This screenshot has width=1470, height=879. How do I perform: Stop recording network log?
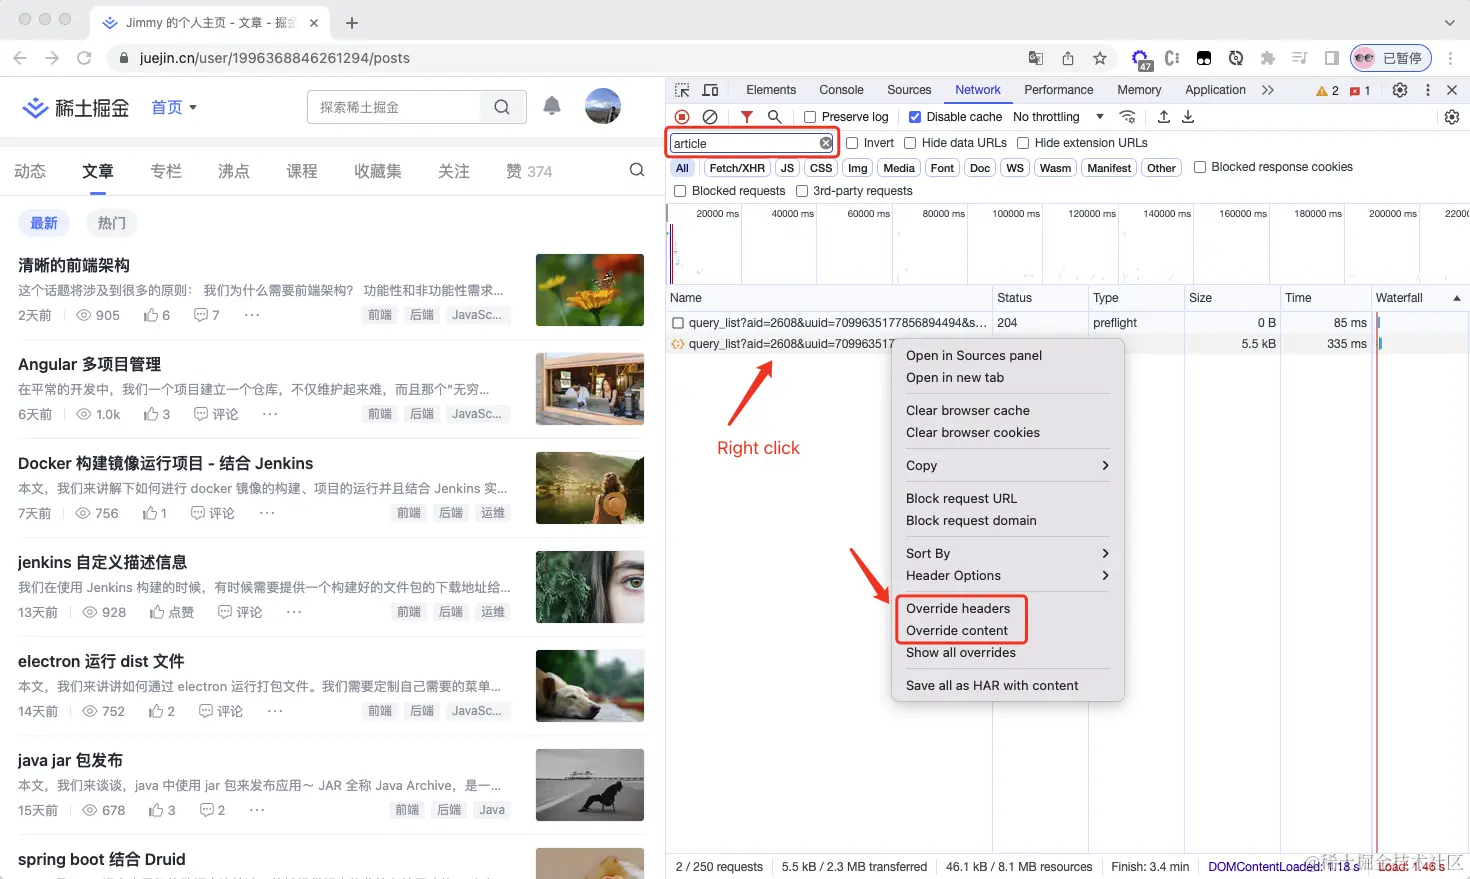click(x=682, y=117)
